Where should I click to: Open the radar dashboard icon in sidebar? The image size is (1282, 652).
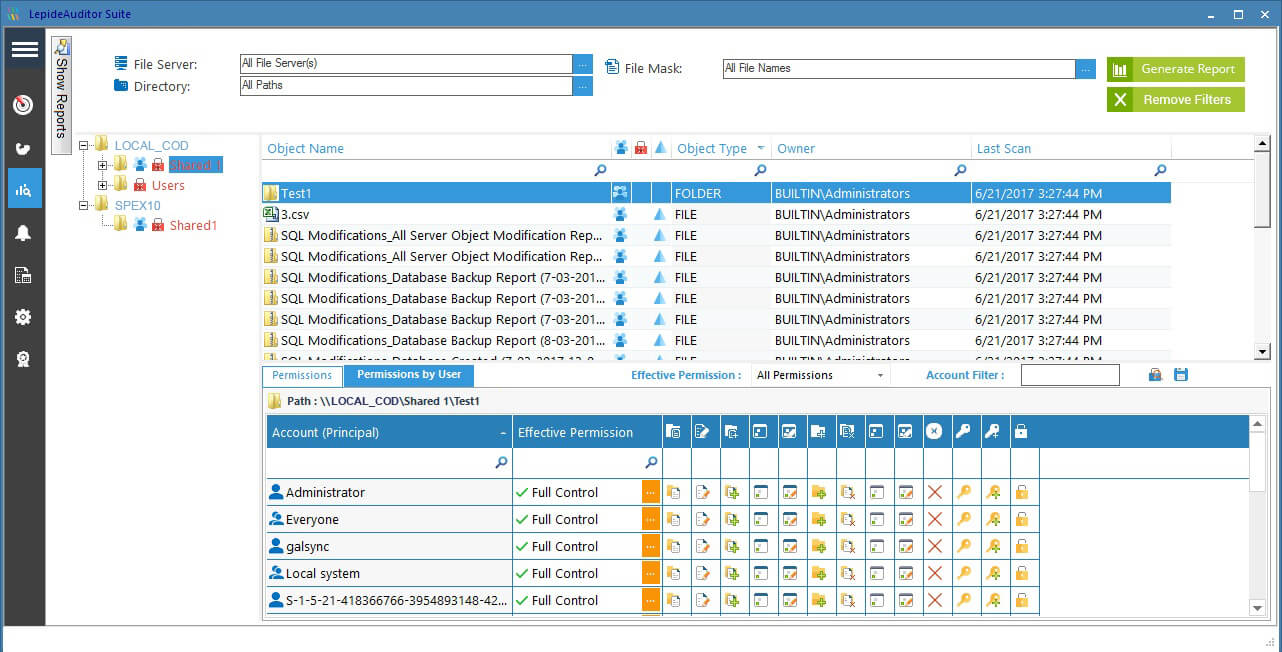pos(24,105)
